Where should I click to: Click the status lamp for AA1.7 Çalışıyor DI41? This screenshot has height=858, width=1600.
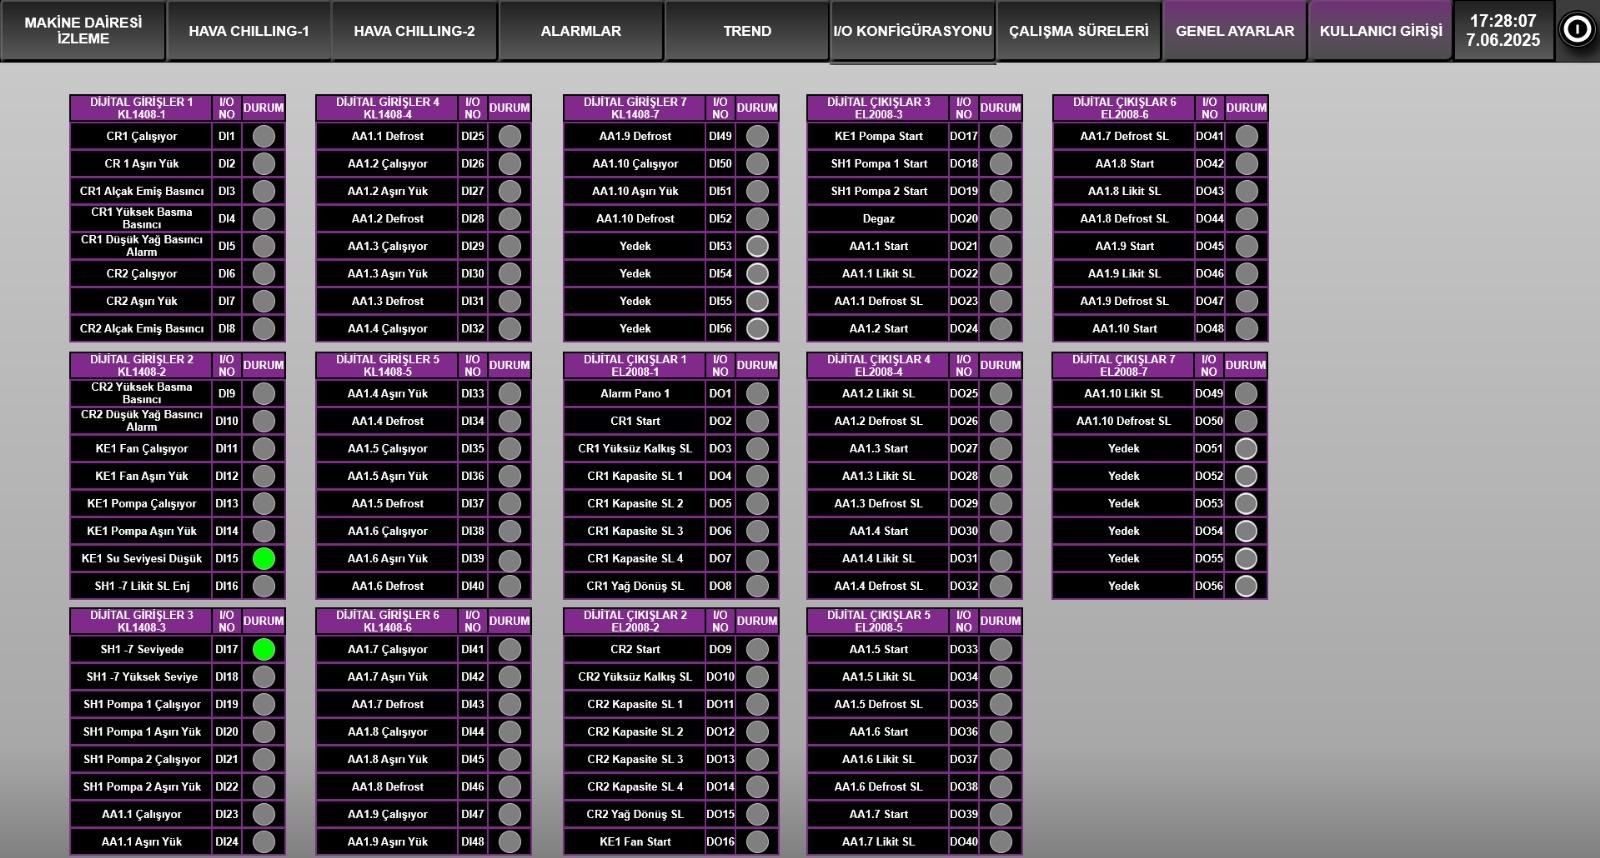(510, 650)
